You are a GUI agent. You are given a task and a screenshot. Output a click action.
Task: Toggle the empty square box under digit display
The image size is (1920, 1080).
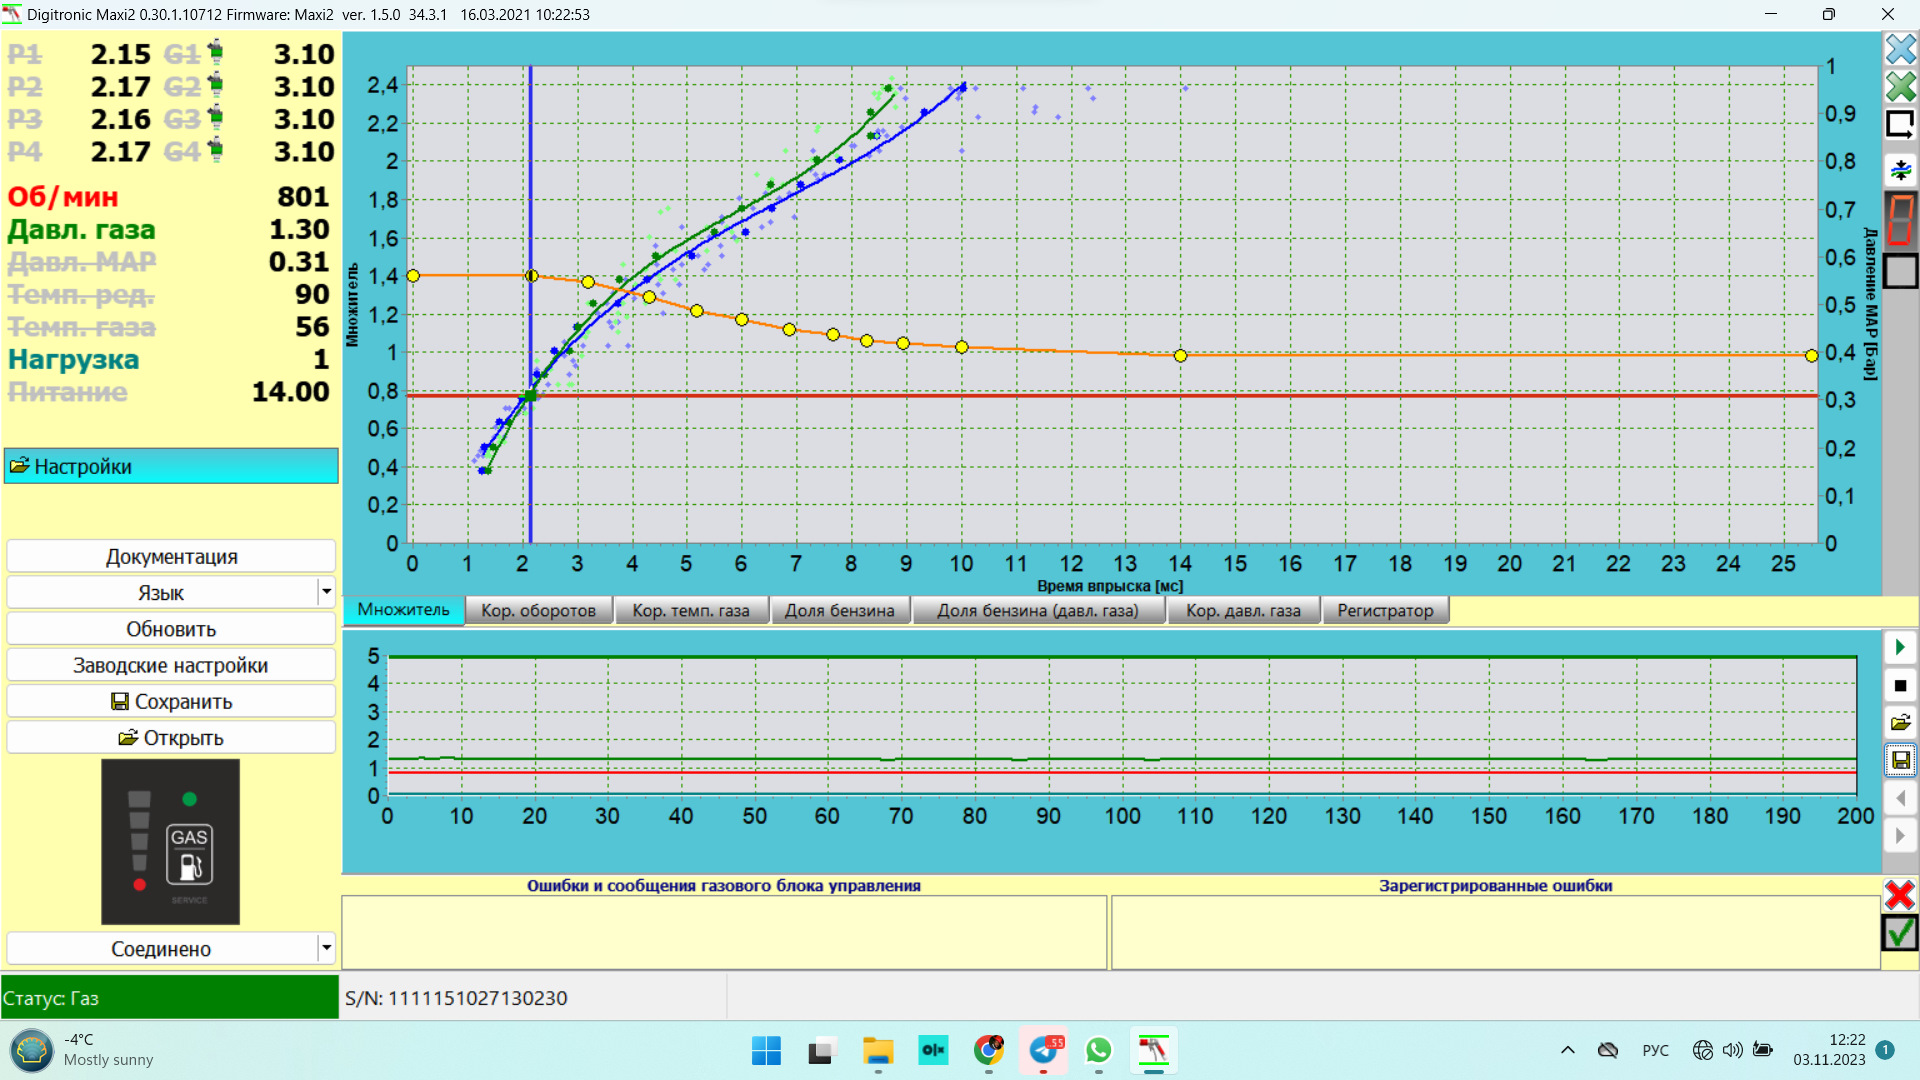1900,271
